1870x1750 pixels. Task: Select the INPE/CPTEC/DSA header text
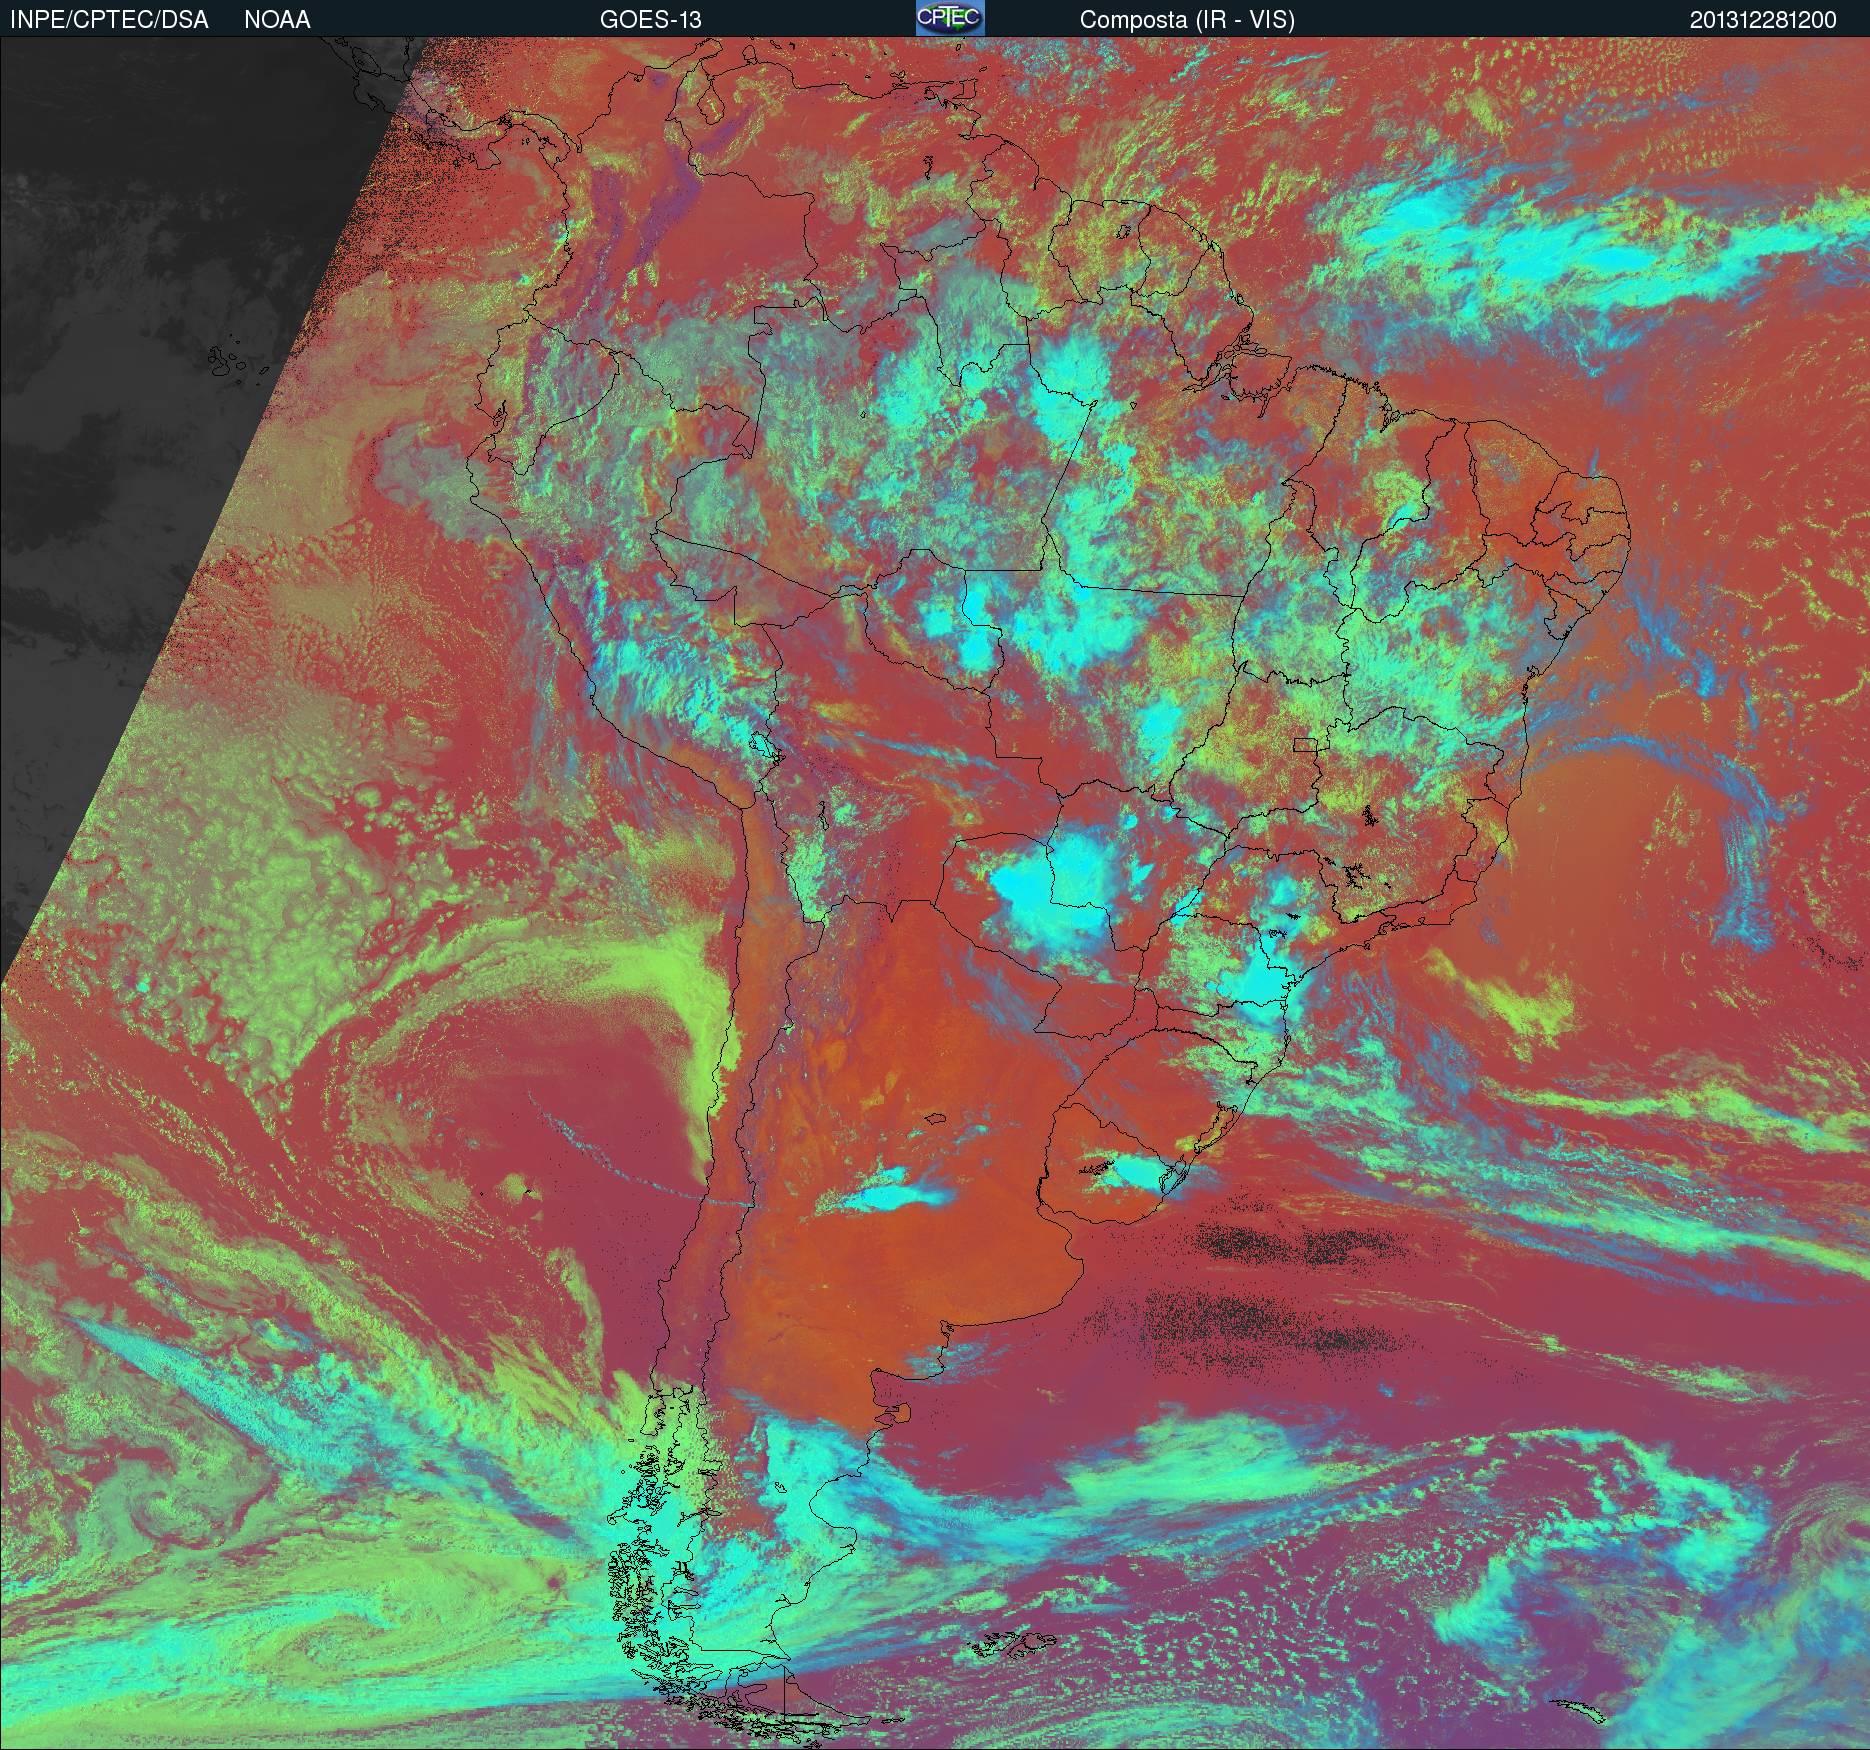109,20
